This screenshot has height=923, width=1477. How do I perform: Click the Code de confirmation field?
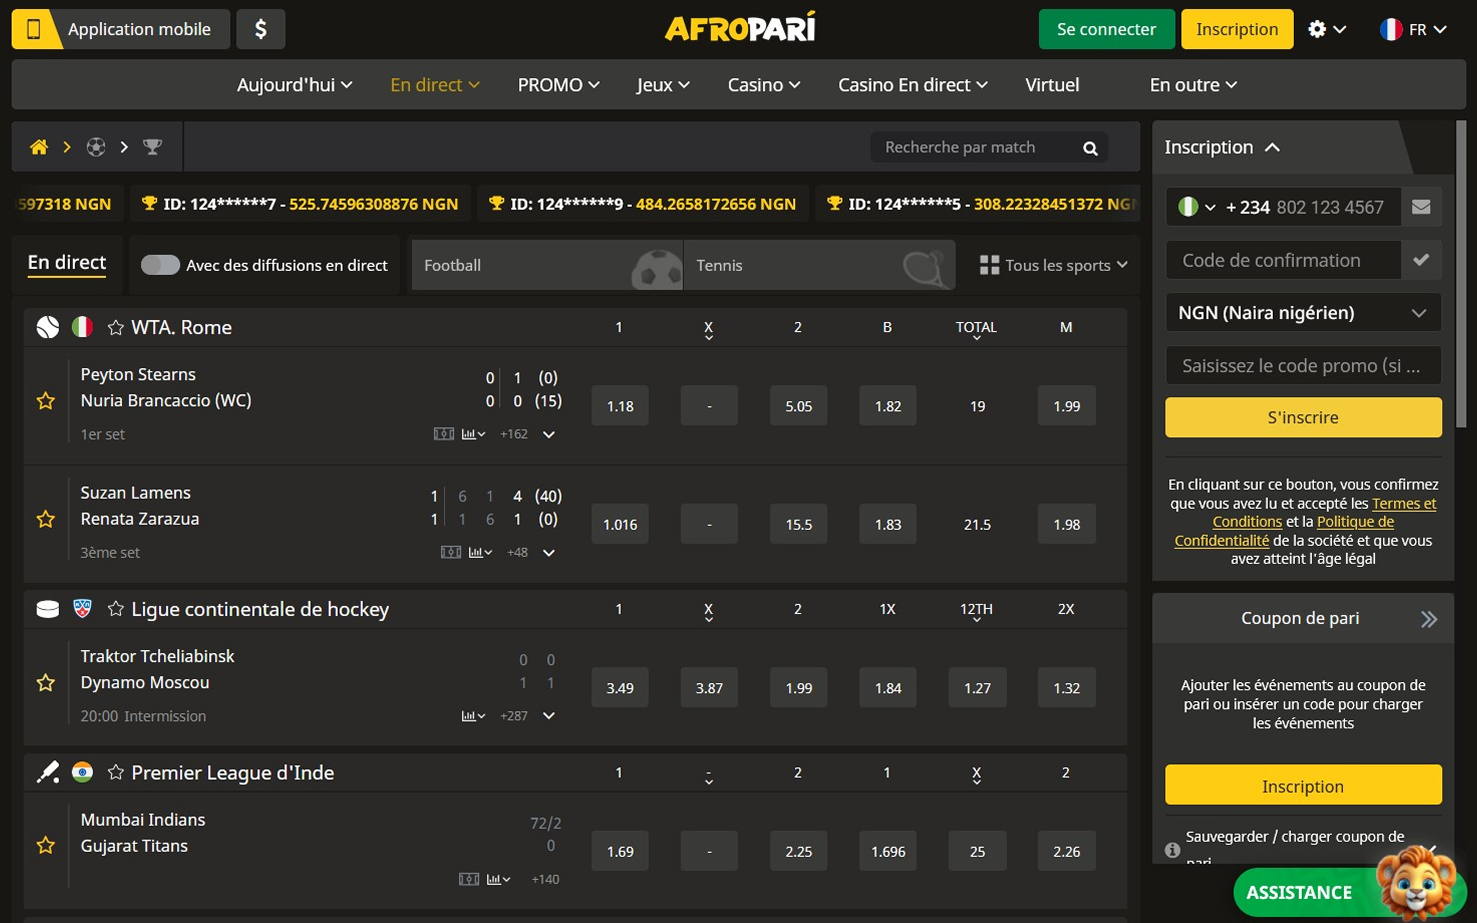[1284, 260]
